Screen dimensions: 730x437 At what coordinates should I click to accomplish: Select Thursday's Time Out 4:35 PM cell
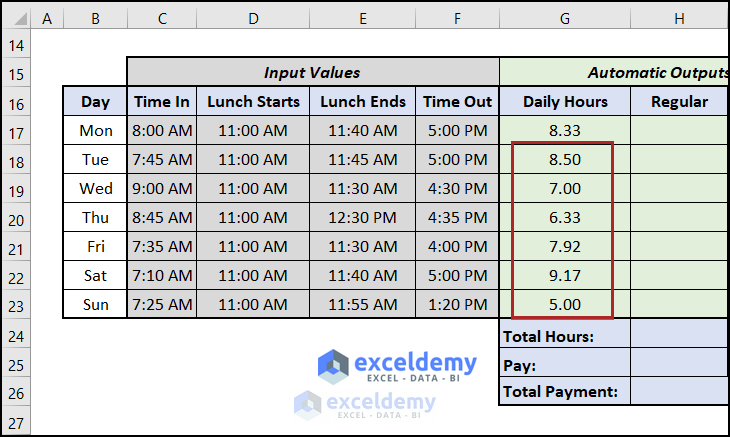pos(457,217)
